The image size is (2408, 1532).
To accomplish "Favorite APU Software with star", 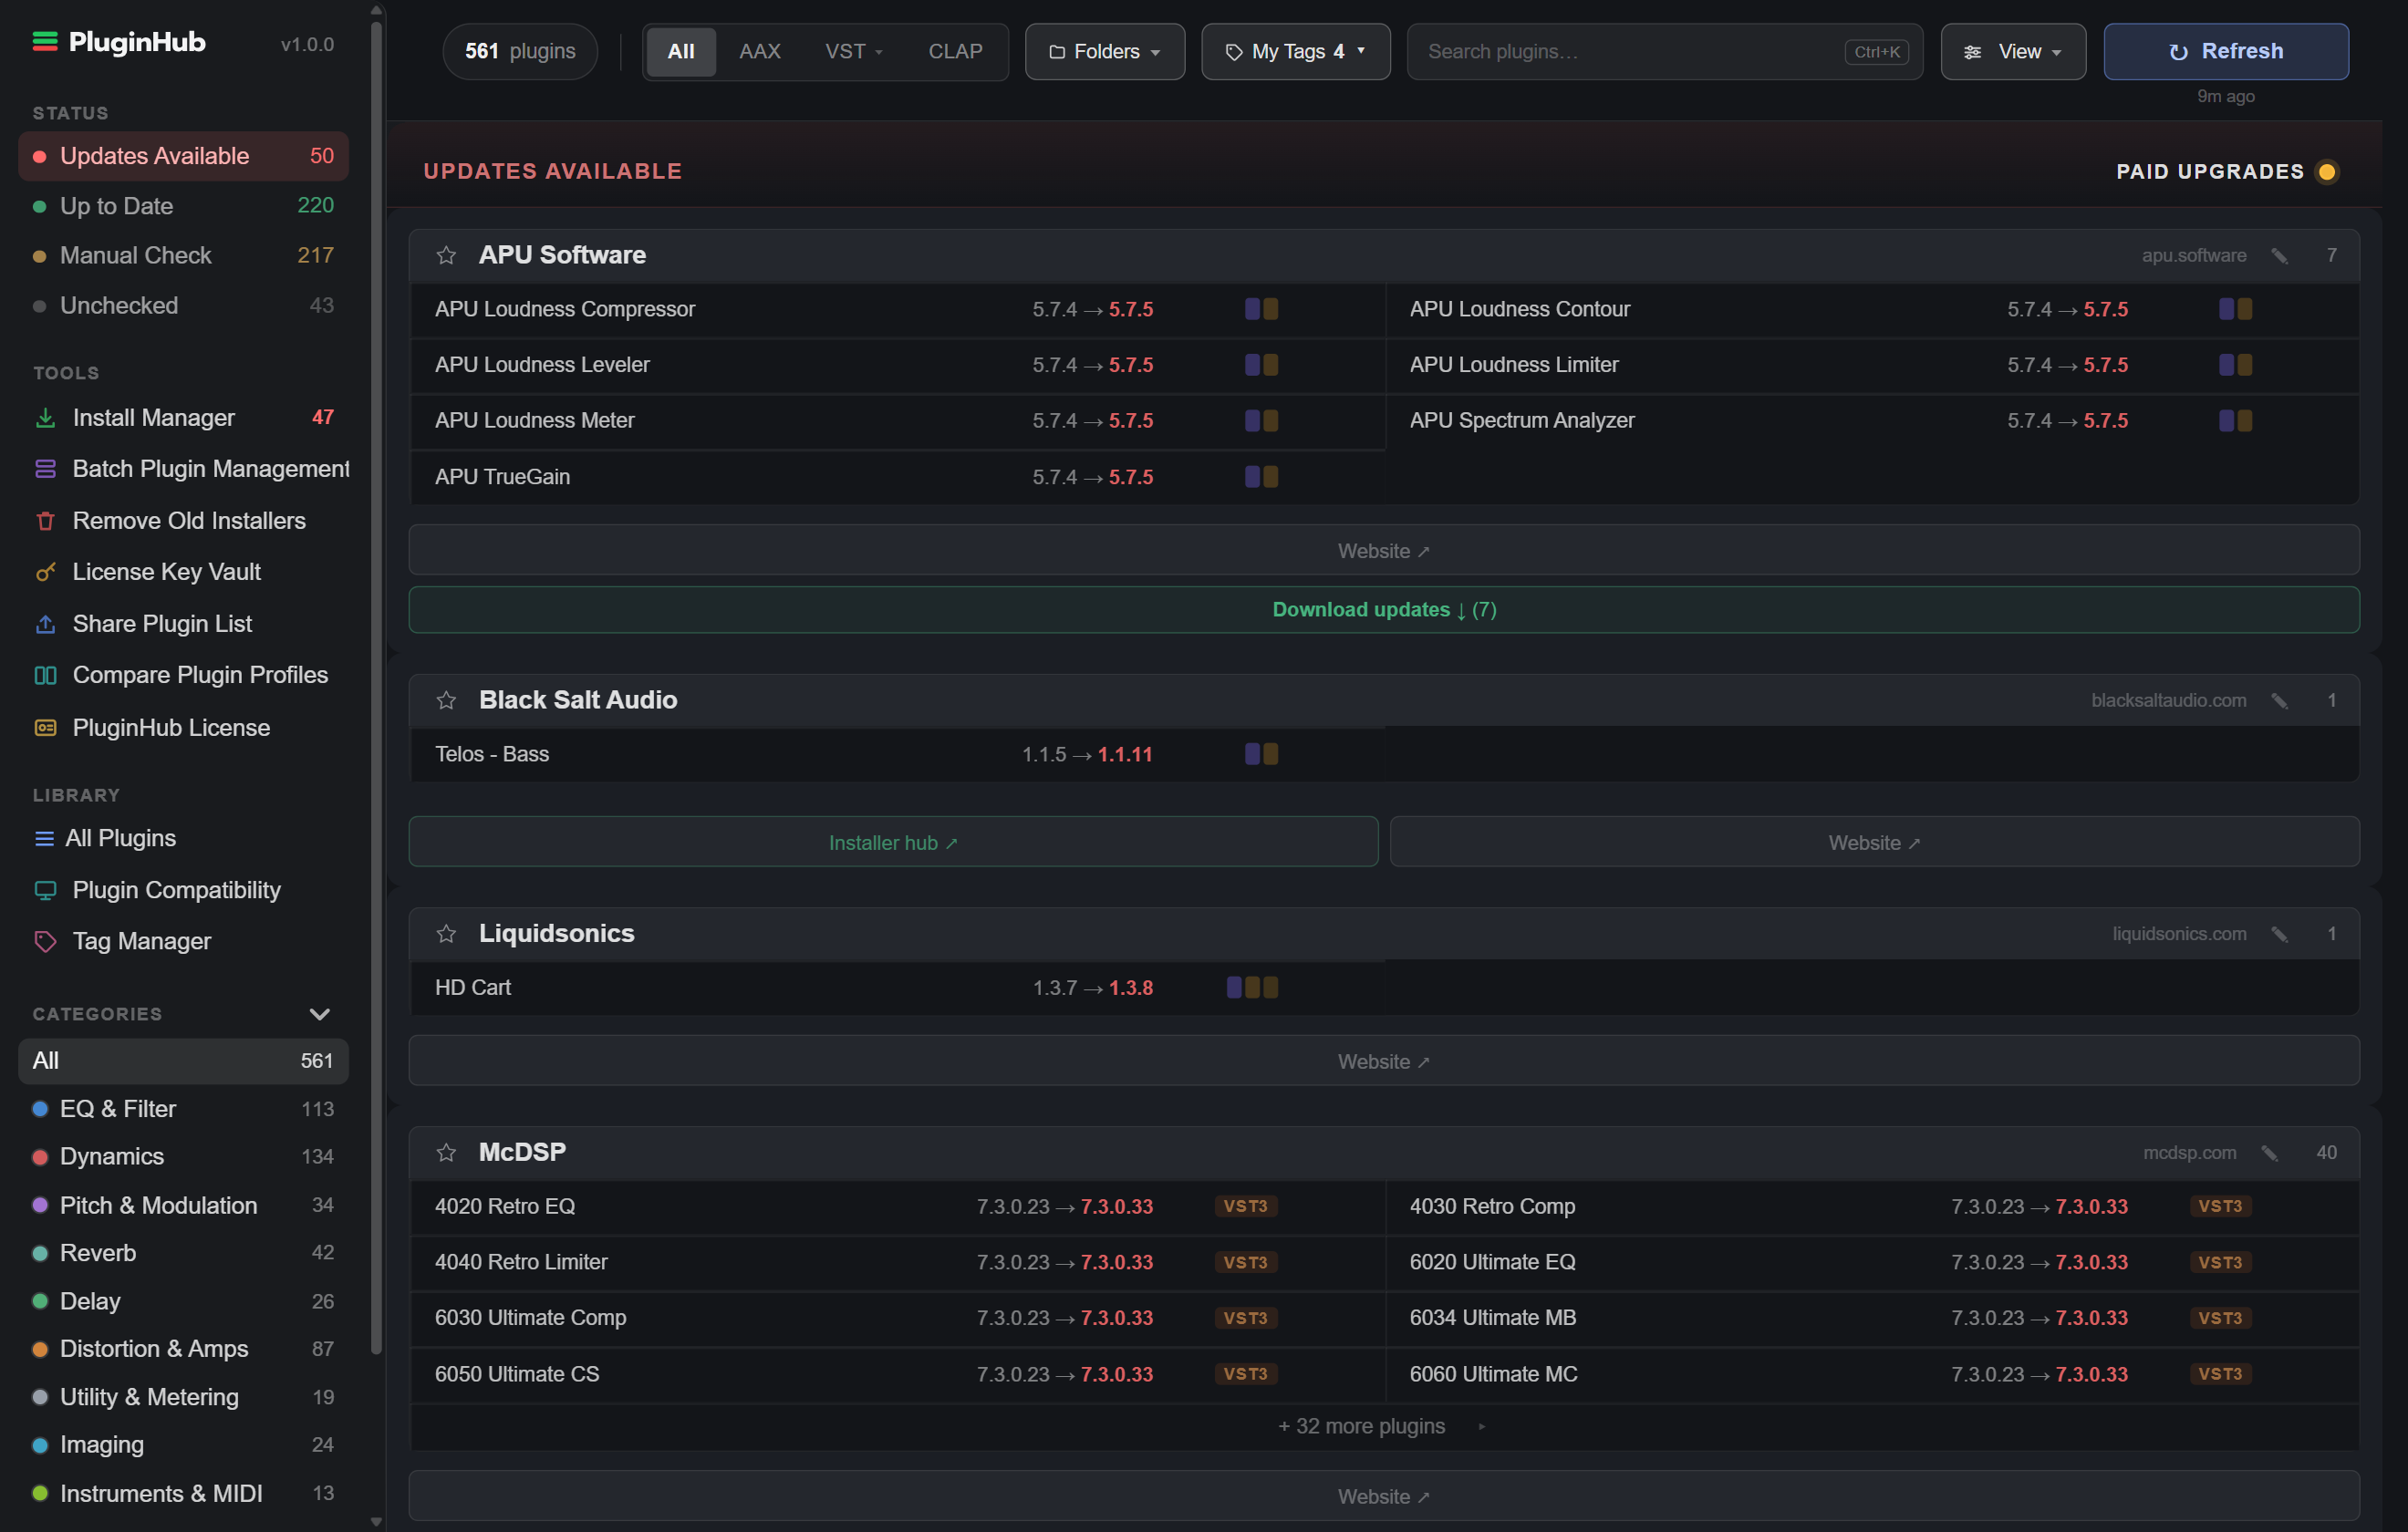I will [446, 256].
